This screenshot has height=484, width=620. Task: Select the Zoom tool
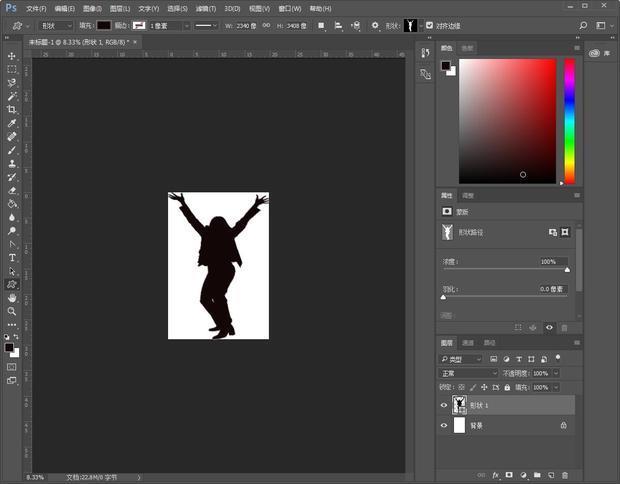tap(12, 311)
